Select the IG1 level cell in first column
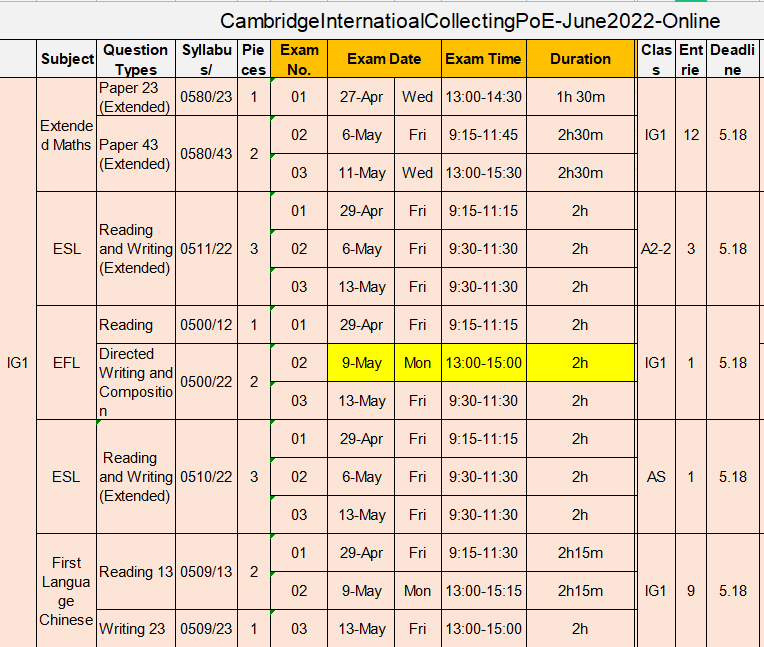This screenshot has width=764, height=647. pyautogui.click(x=18, y=363)
